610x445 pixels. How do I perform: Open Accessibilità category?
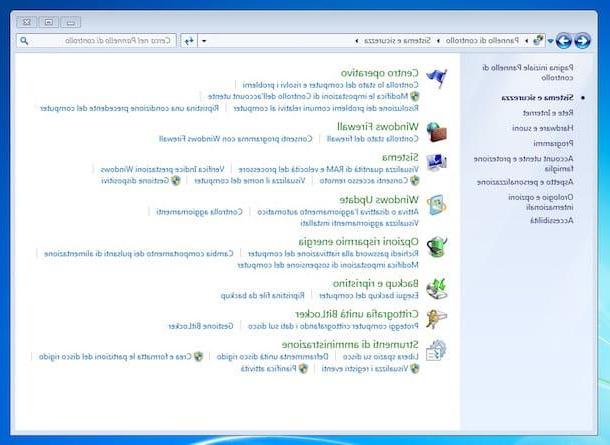[x=552, y=221]
